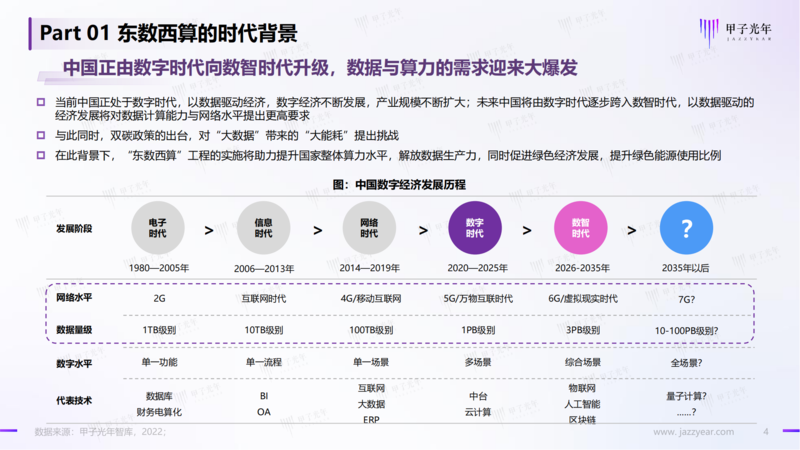Click the chevron between 数智时代 and question mark
The height and width of the screenshot is (450, 800).
pos(634,230)
